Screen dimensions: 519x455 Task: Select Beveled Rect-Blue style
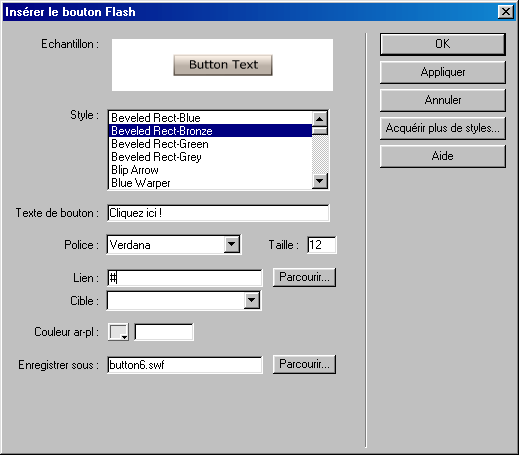tap(210, 118)
